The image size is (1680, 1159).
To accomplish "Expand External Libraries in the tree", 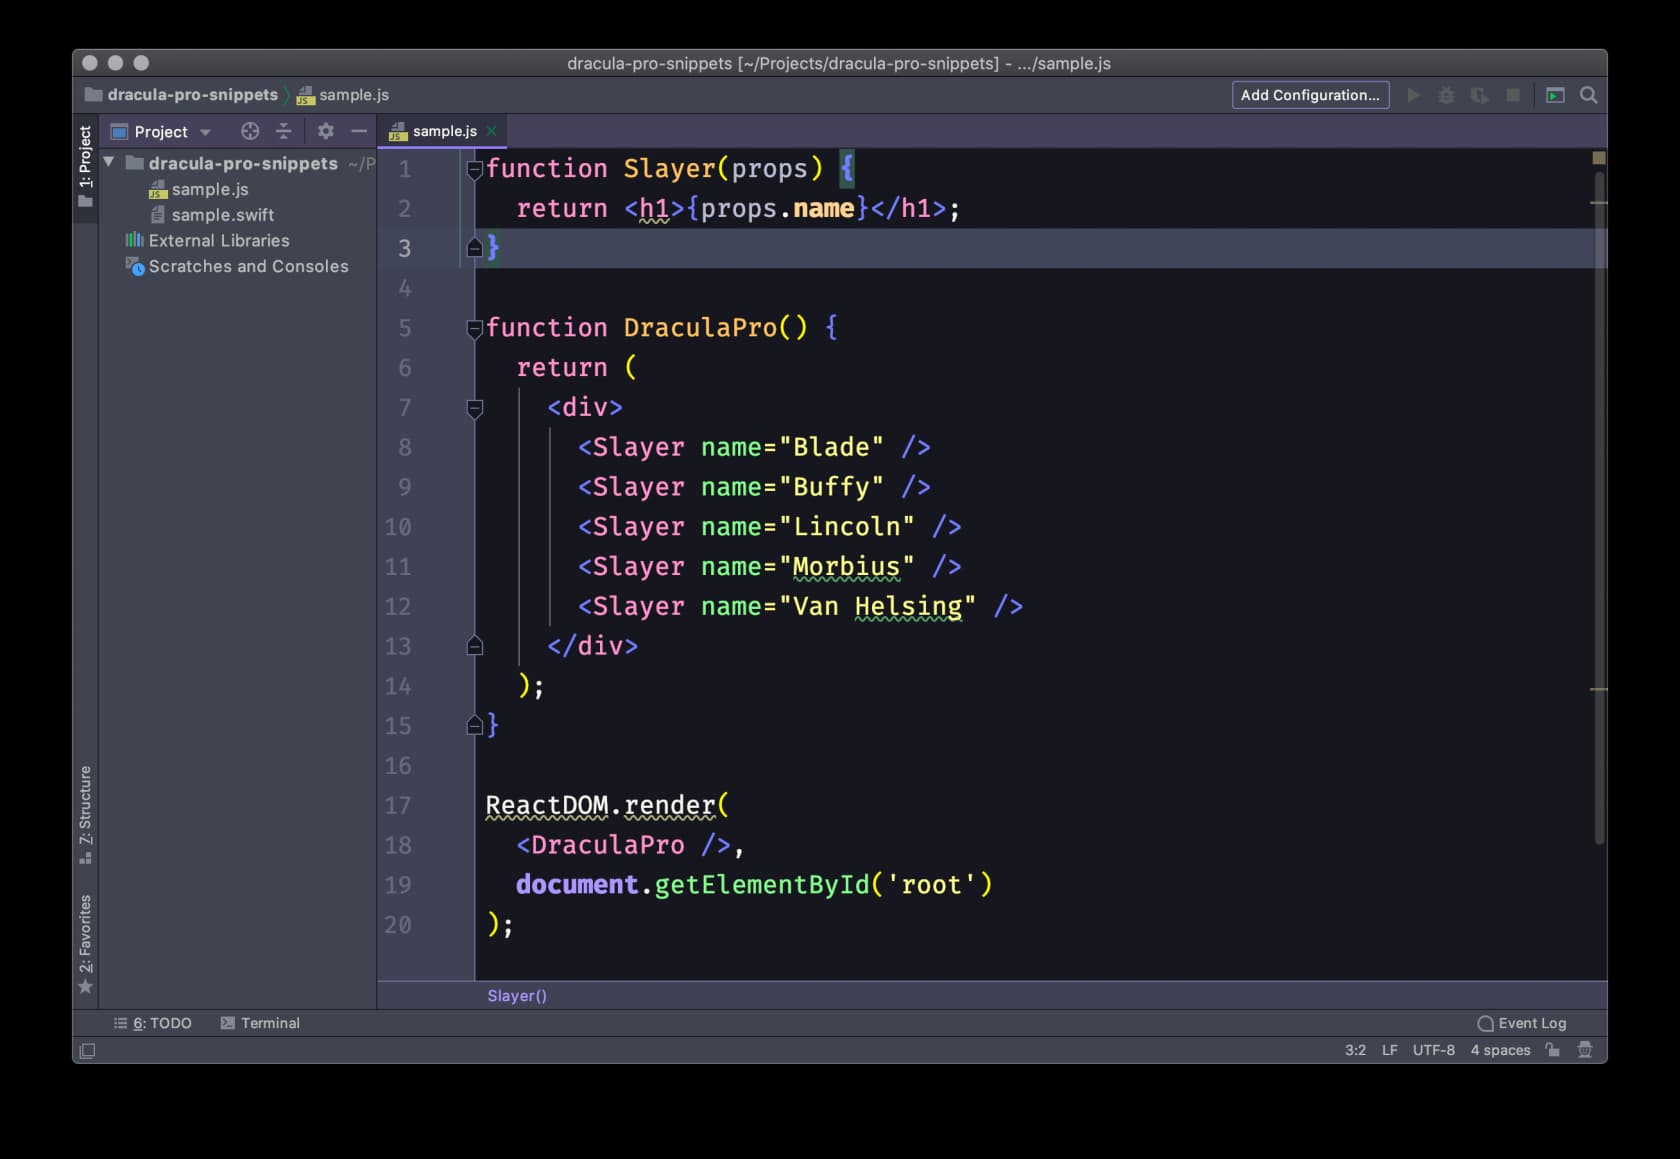I will point(218,240).
